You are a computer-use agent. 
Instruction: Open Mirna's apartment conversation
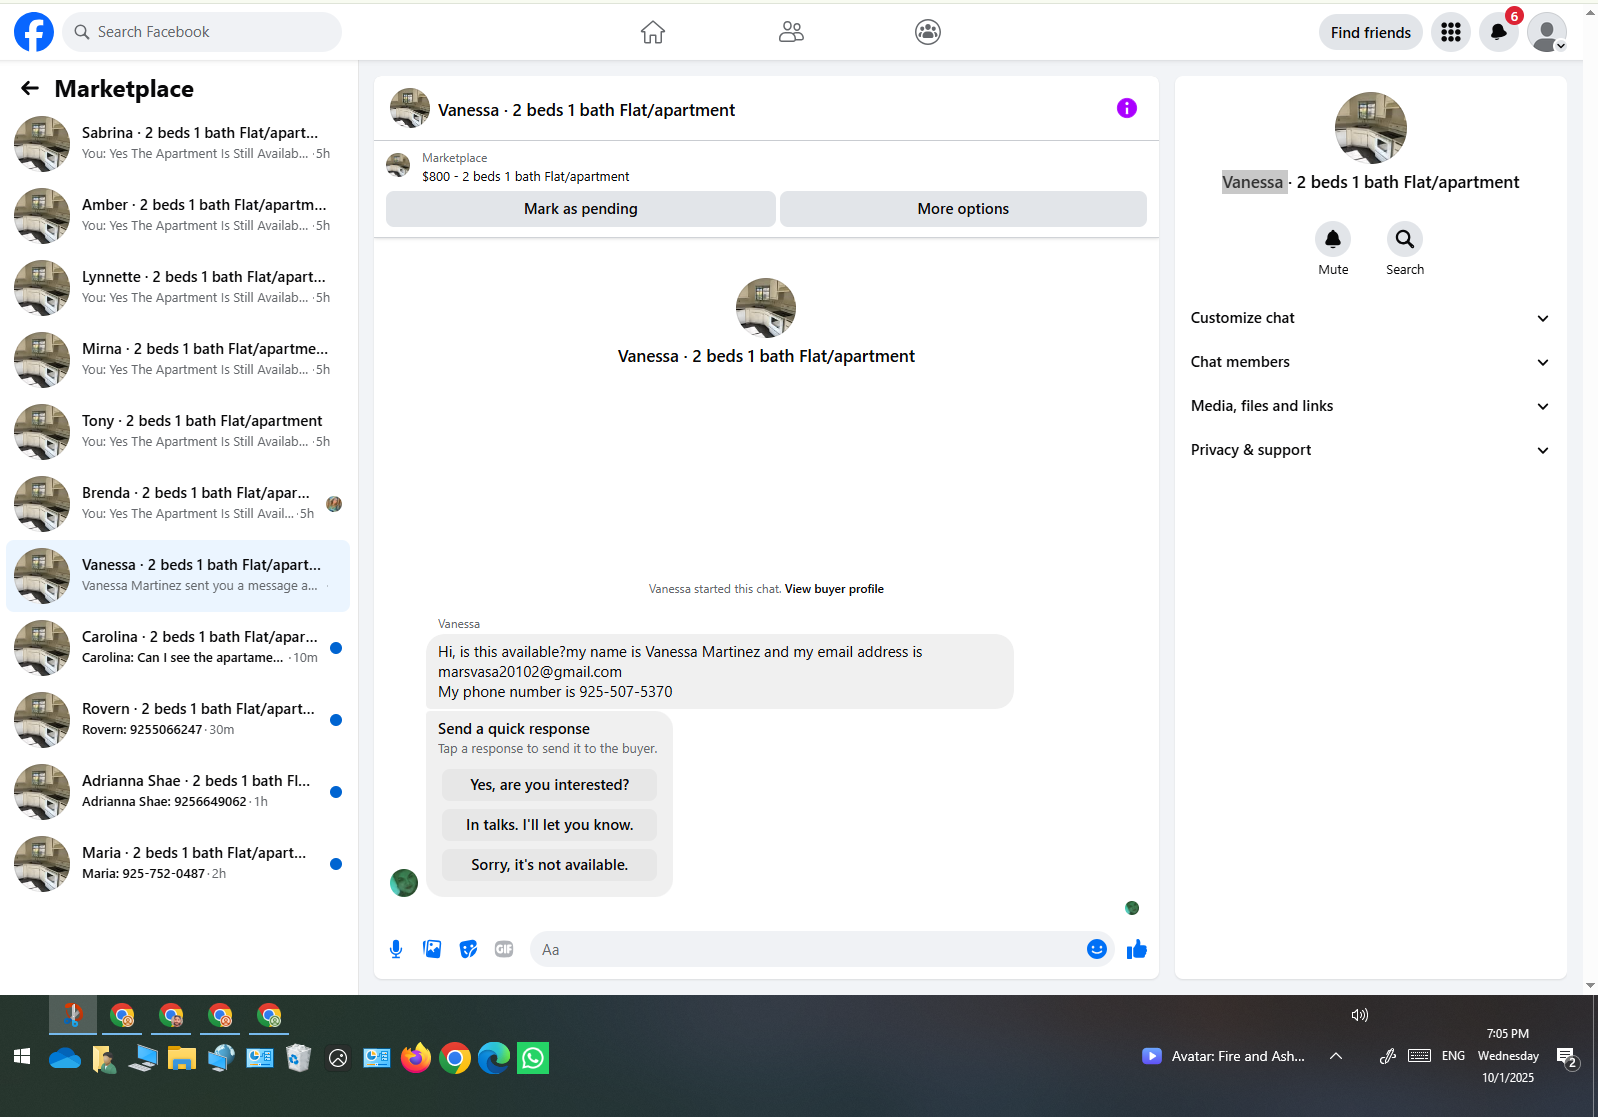pyautogui.click(x=178, y=360)
